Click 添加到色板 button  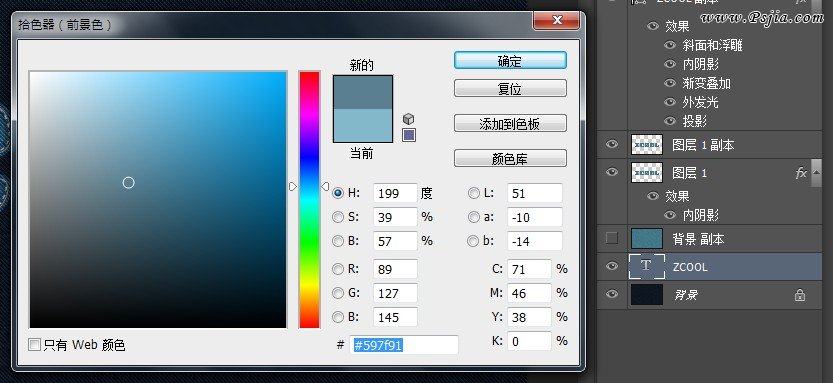coord(510,124)
